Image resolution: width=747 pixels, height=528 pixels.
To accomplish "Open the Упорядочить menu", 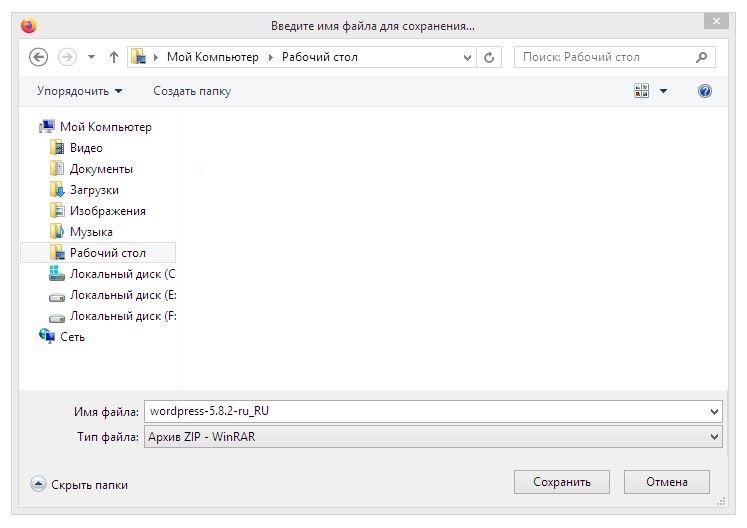I will coord(80,91).
